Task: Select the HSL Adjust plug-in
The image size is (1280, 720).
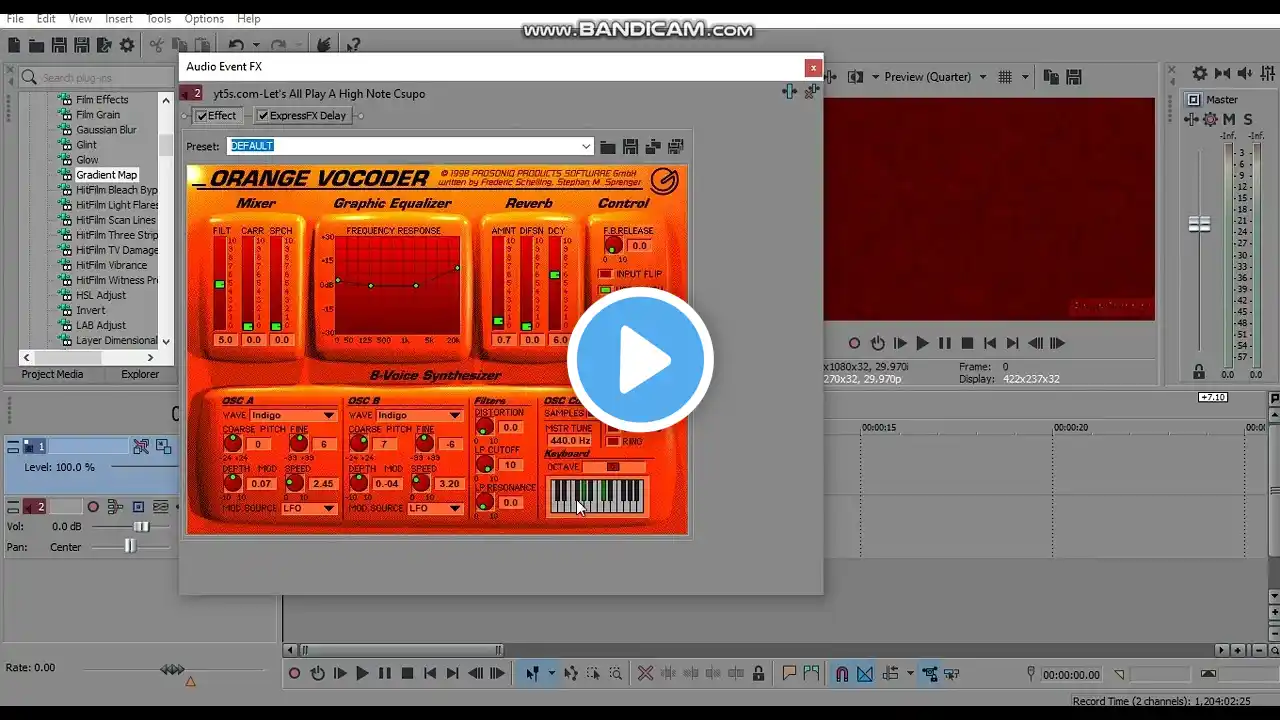Action: 101,295
